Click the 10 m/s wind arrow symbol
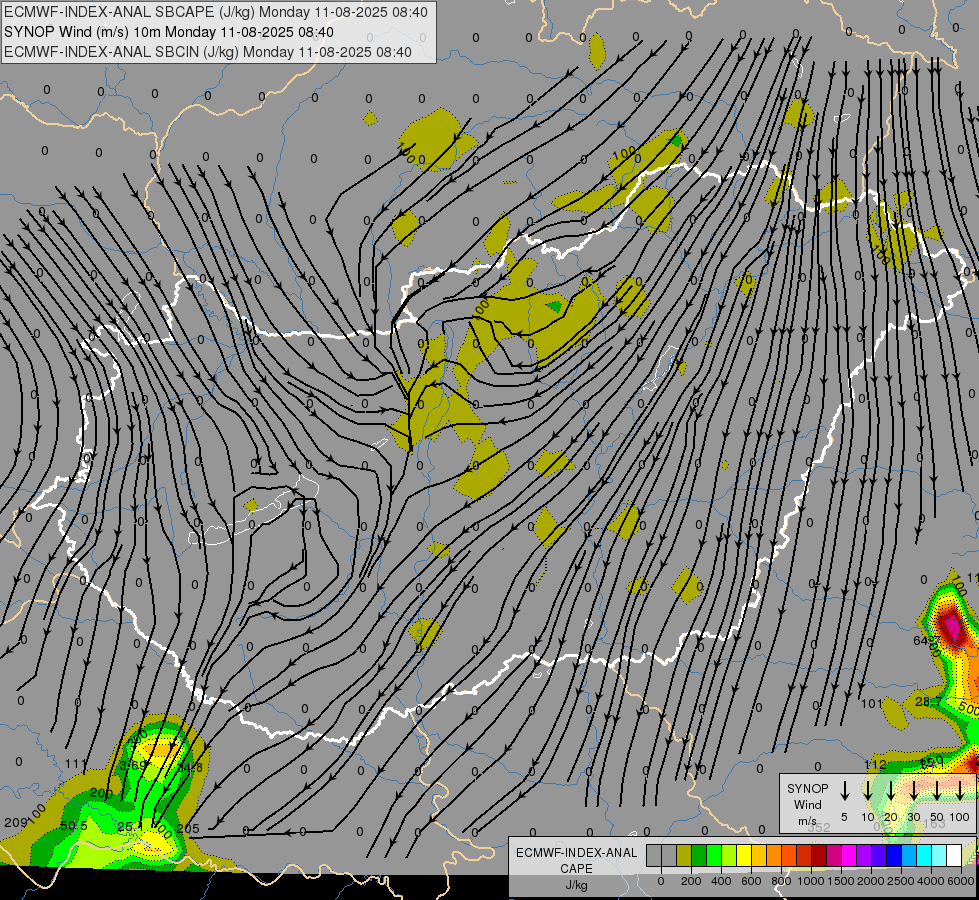Viewport: 979px width, 900px height. 868,790
